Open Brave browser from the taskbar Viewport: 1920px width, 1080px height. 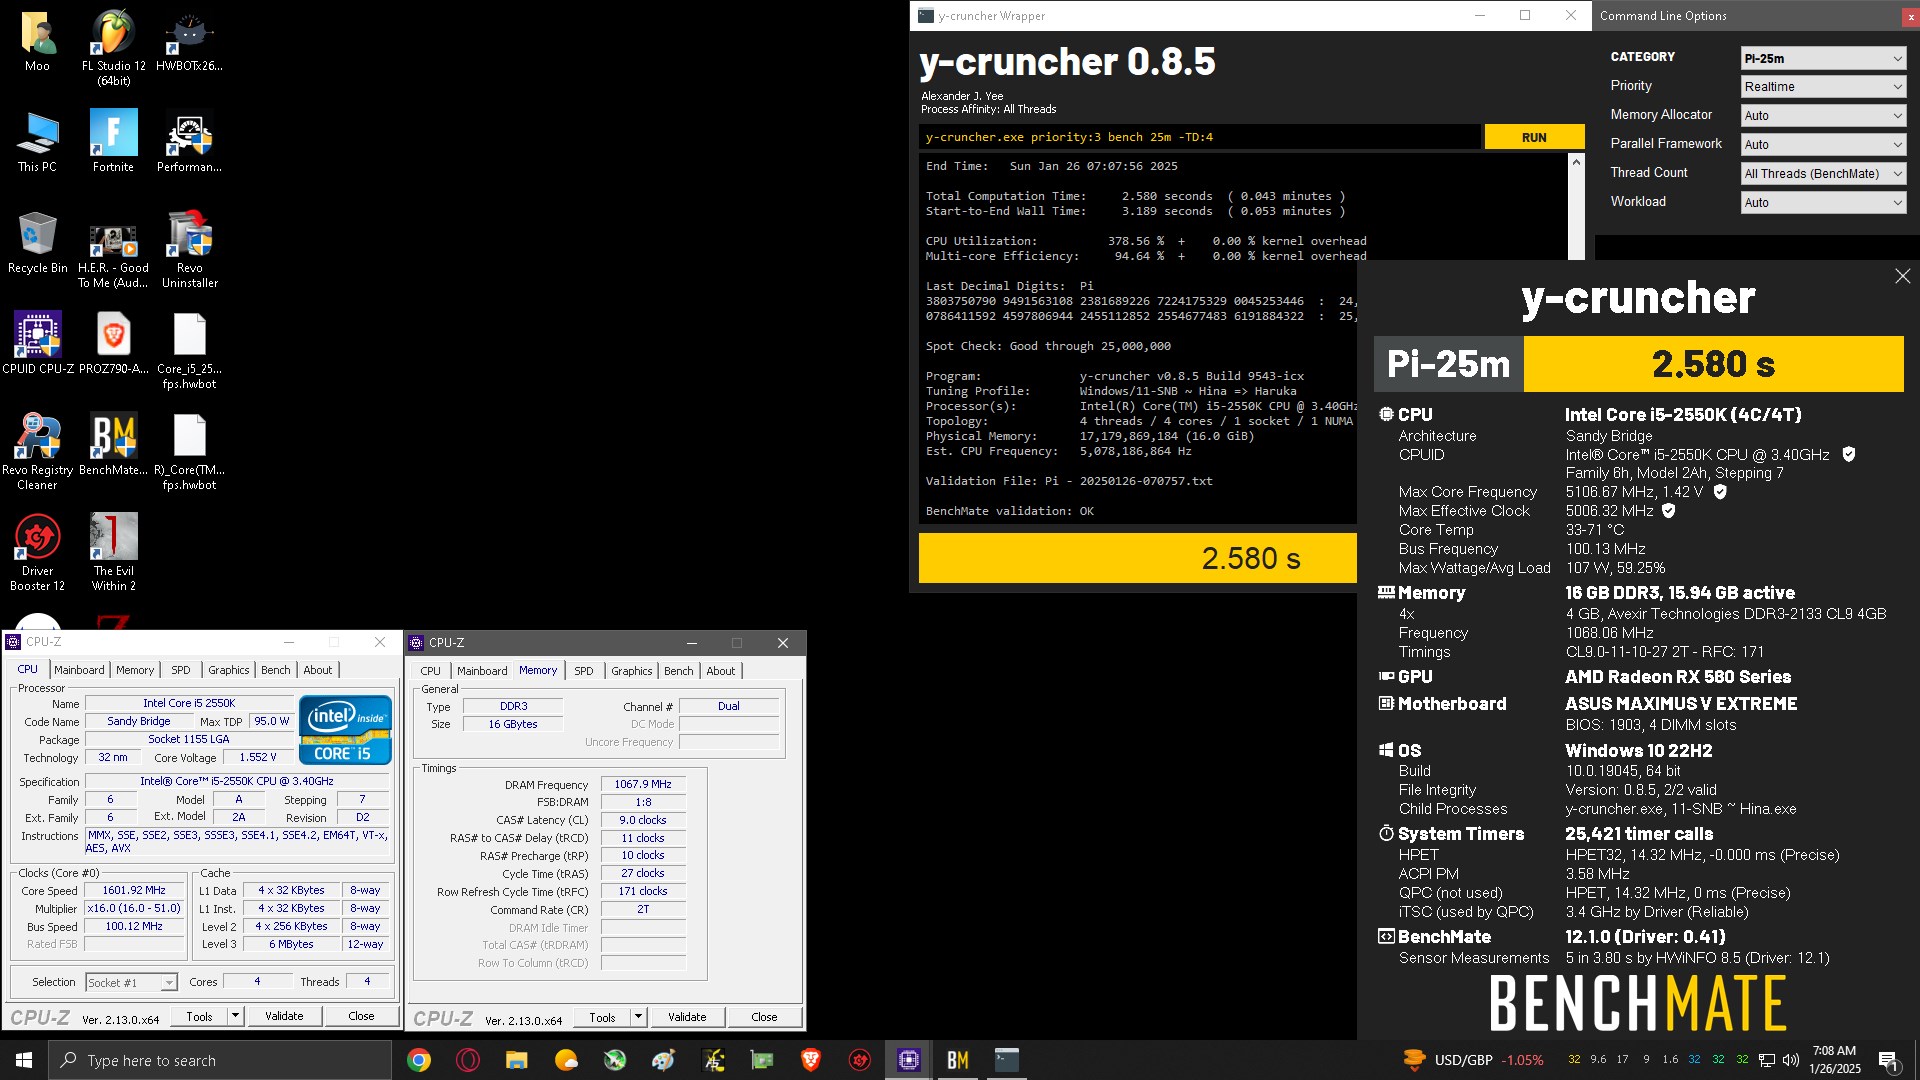pyautogui.click(x=811, y=1060)
